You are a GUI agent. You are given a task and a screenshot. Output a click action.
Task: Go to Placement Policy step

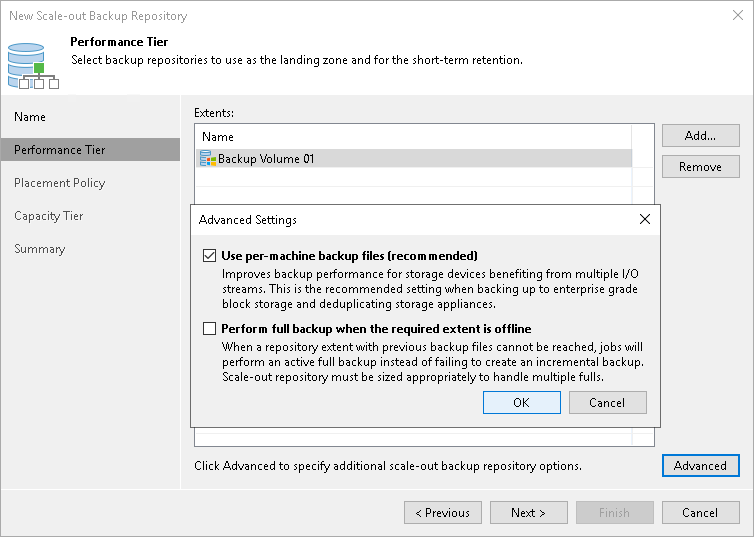pyautogui.click(x=59, y=183)
